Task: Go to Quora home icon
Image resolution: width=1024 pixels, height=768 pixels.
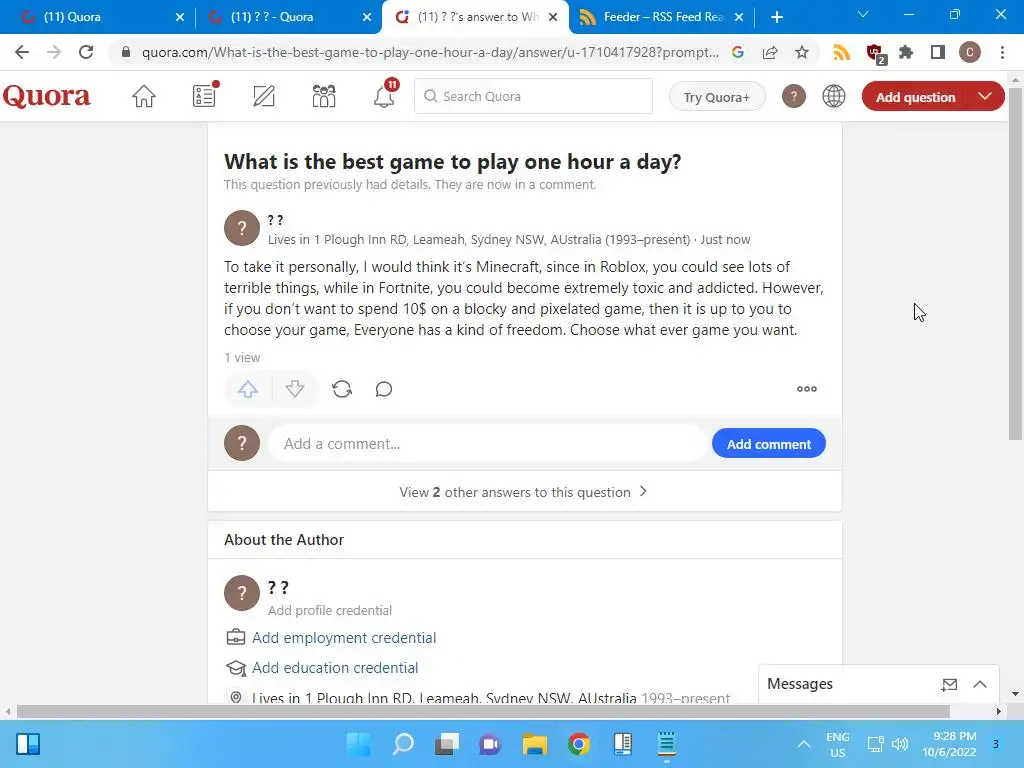Action: coord(144,97)
